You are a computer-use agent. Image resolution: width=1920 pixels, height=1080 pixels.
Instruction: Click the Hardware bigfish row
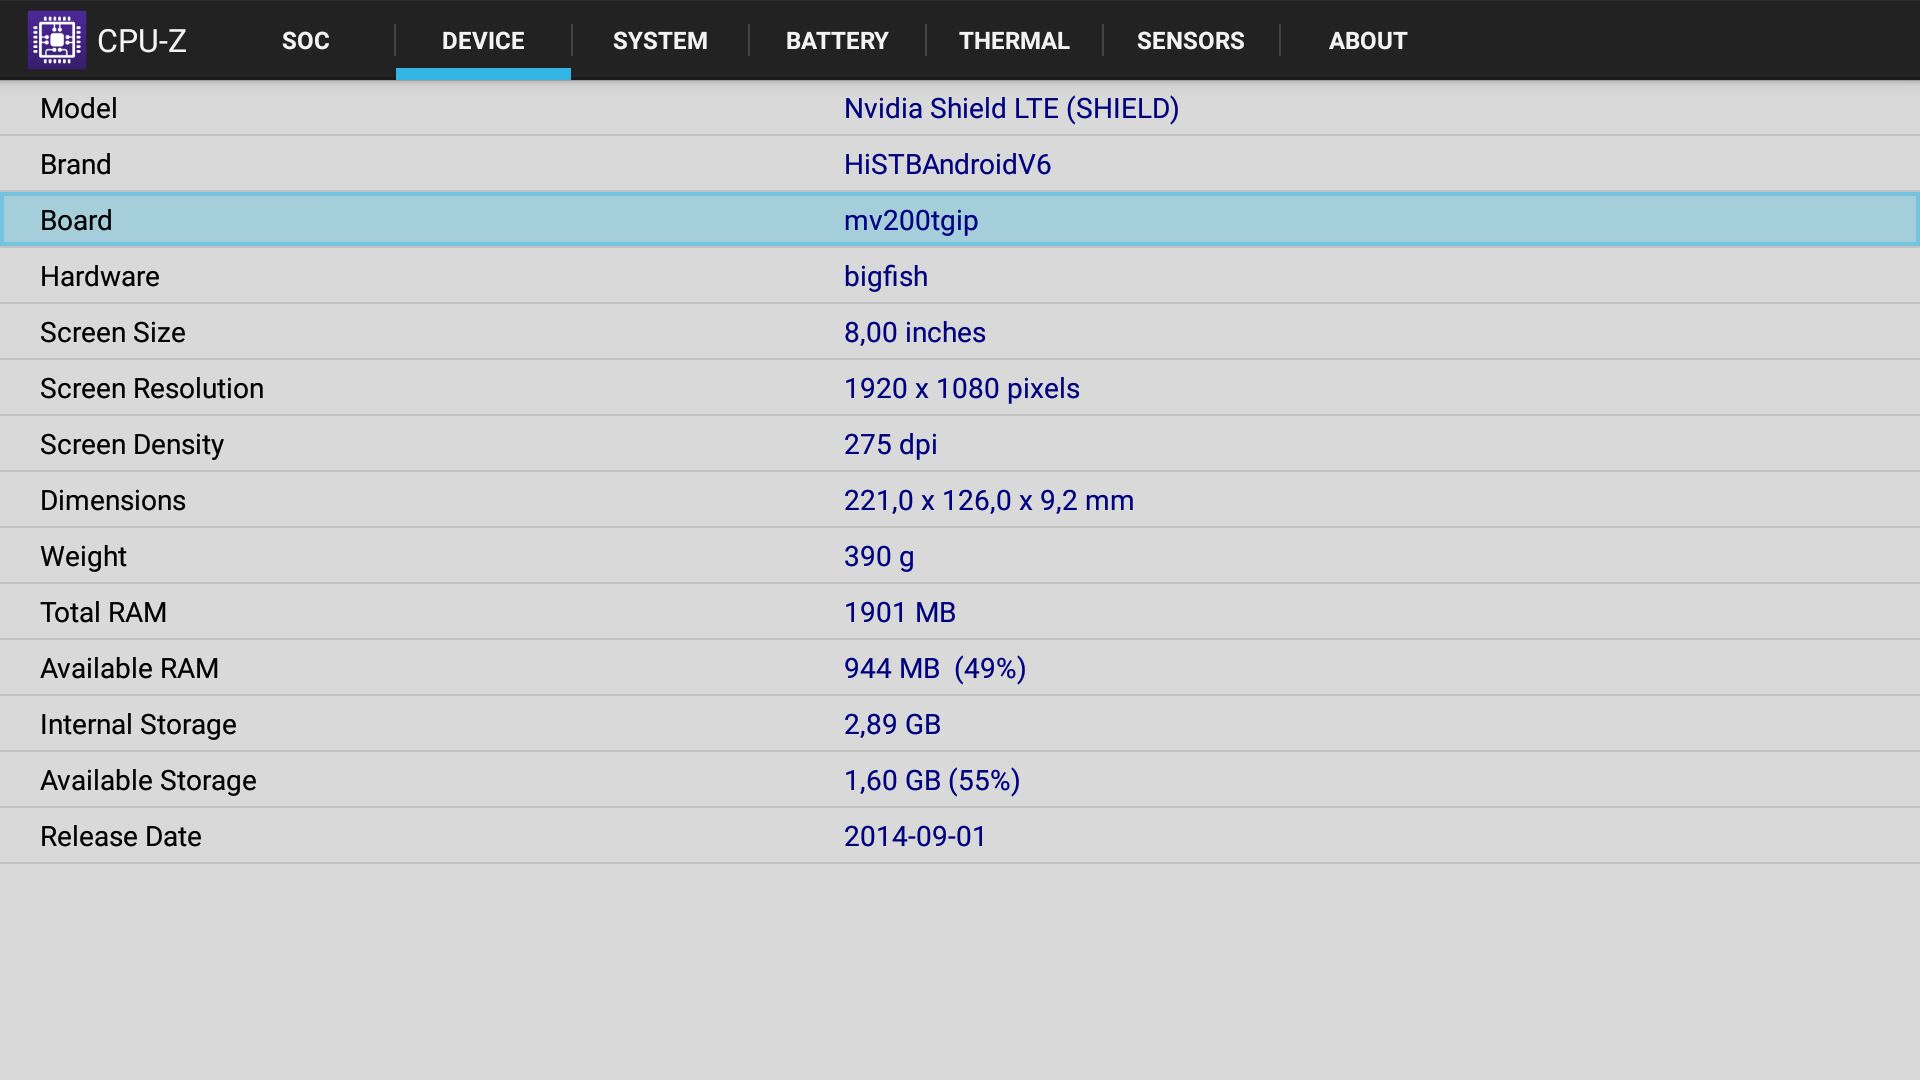960,276
